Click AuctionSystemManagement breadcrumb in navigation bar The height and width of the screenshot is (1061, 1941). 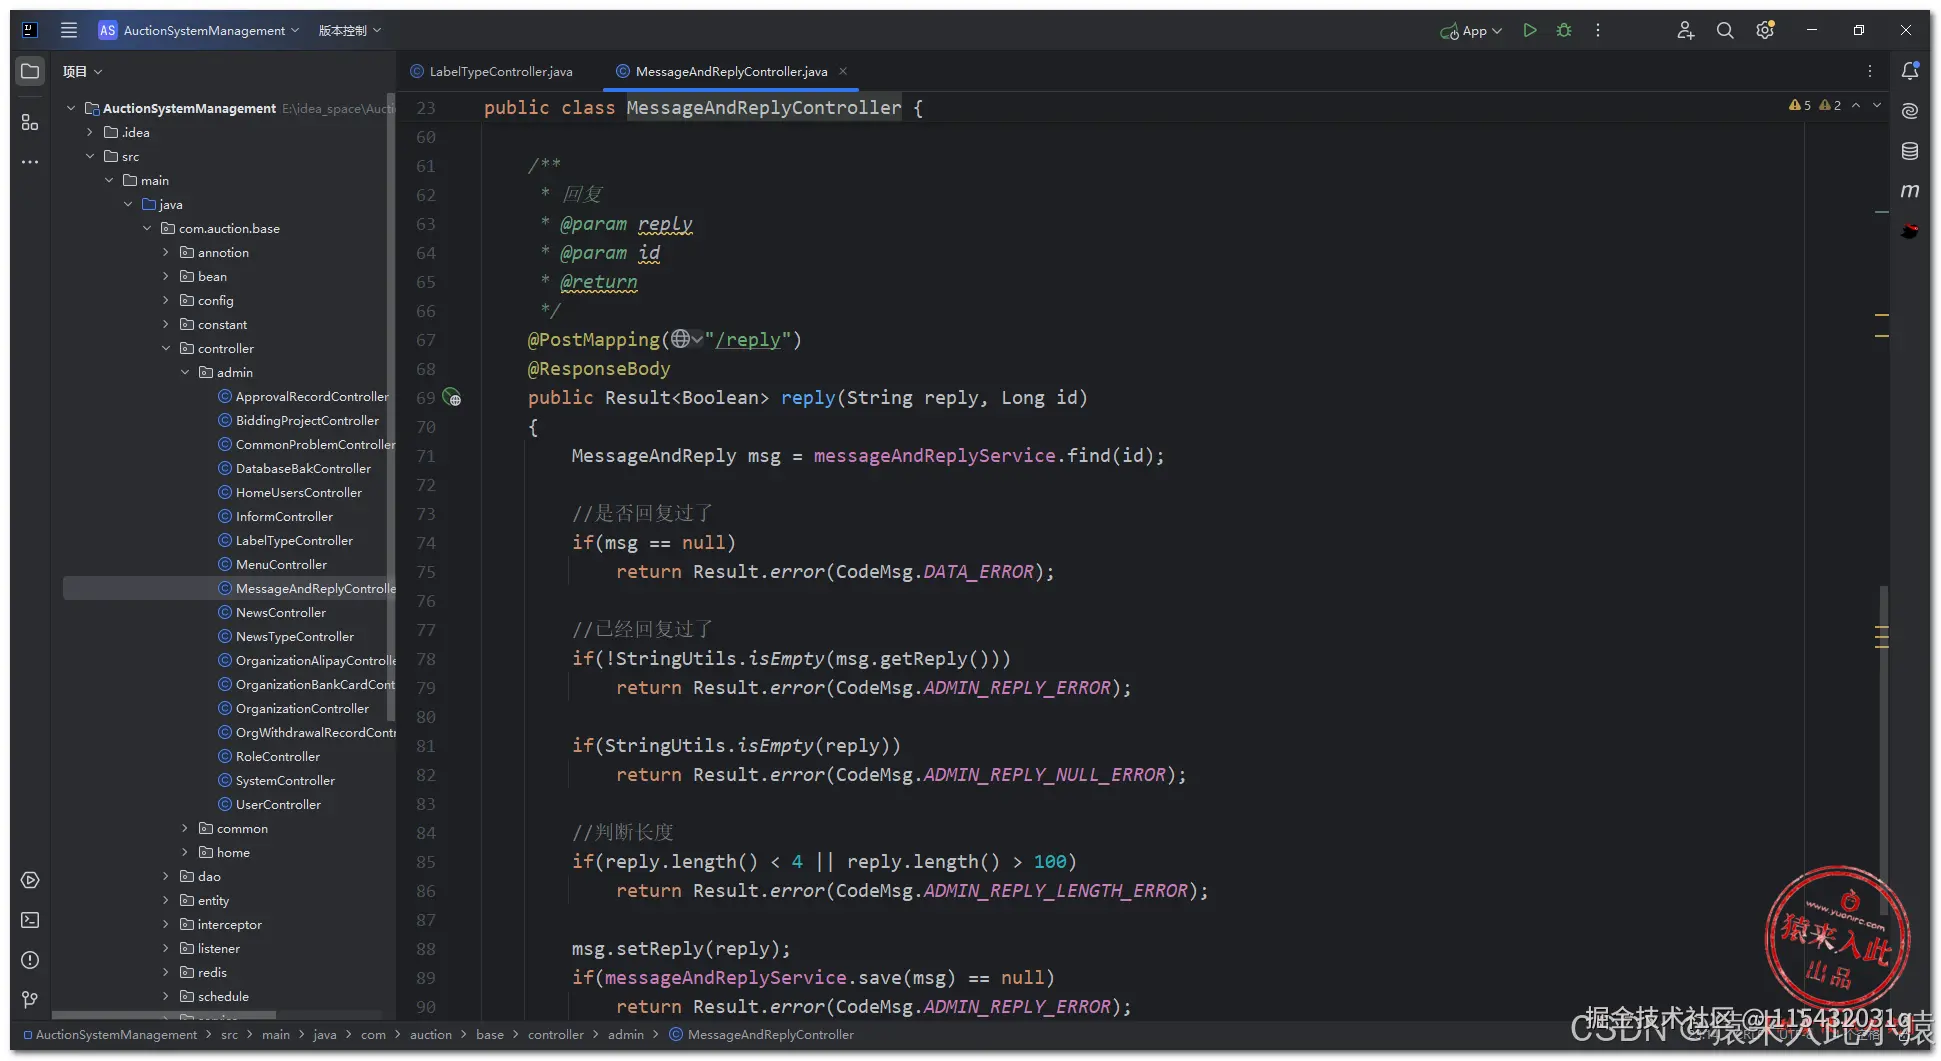click(x=110, y=1035)
